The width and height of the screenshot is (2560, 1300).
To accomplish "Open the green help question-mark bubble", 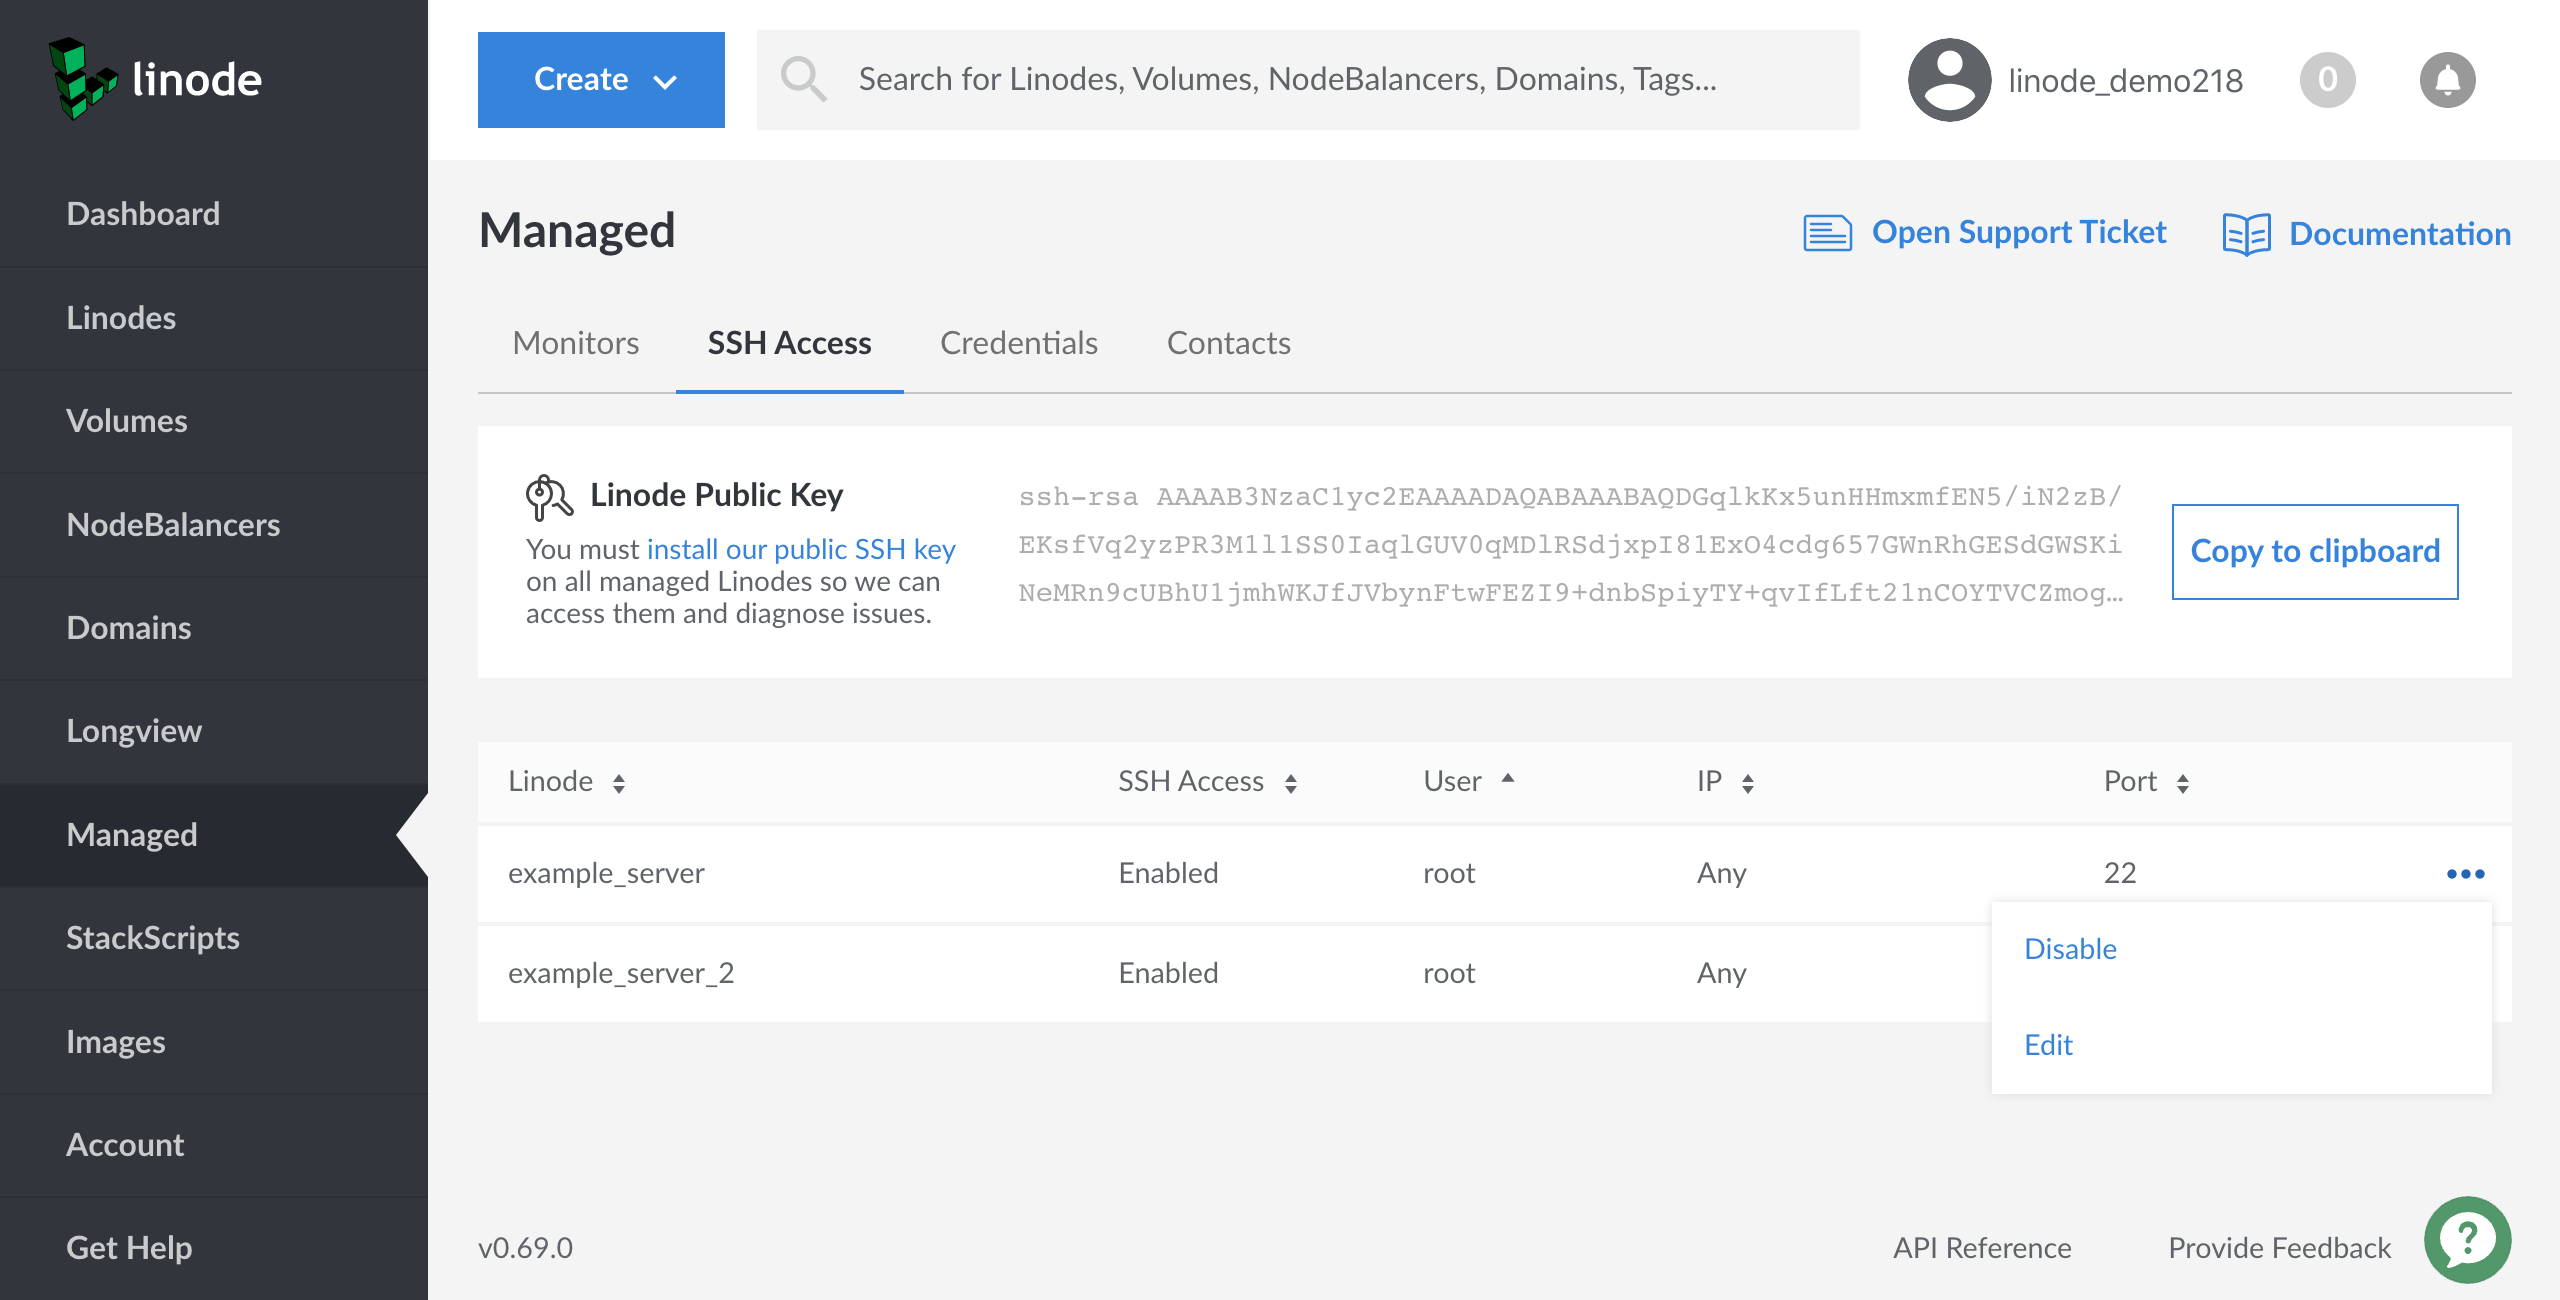I will [2467, 1239].
